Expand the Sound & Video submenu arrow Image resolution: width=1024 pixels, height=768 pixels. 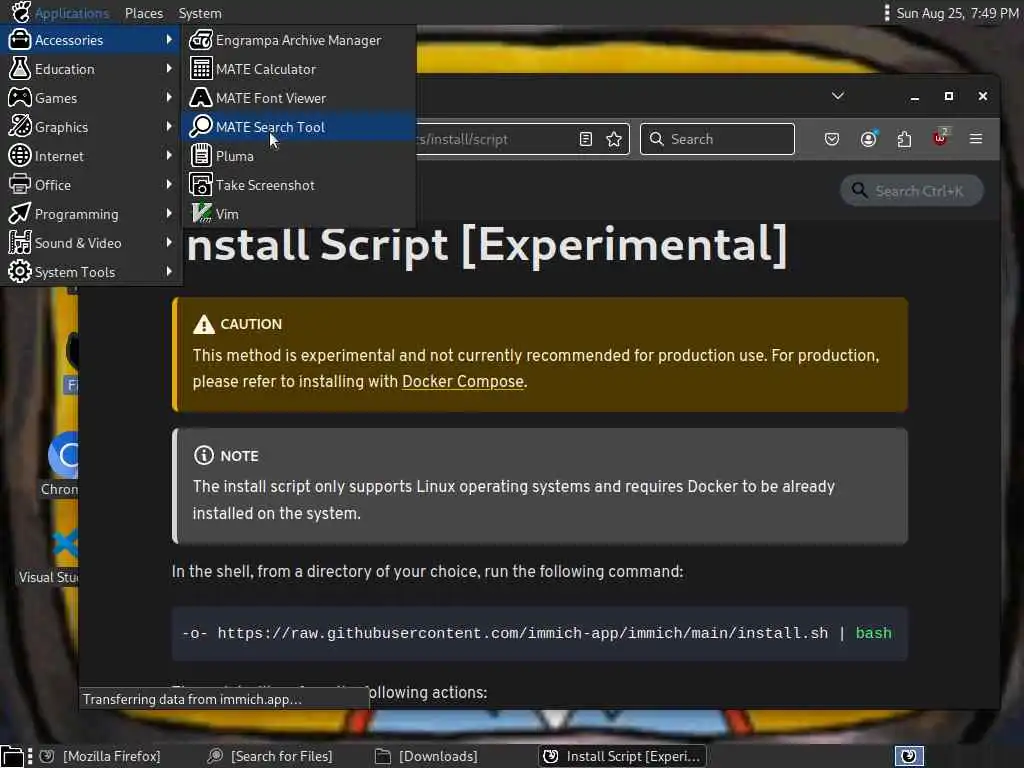click(169, 242)
